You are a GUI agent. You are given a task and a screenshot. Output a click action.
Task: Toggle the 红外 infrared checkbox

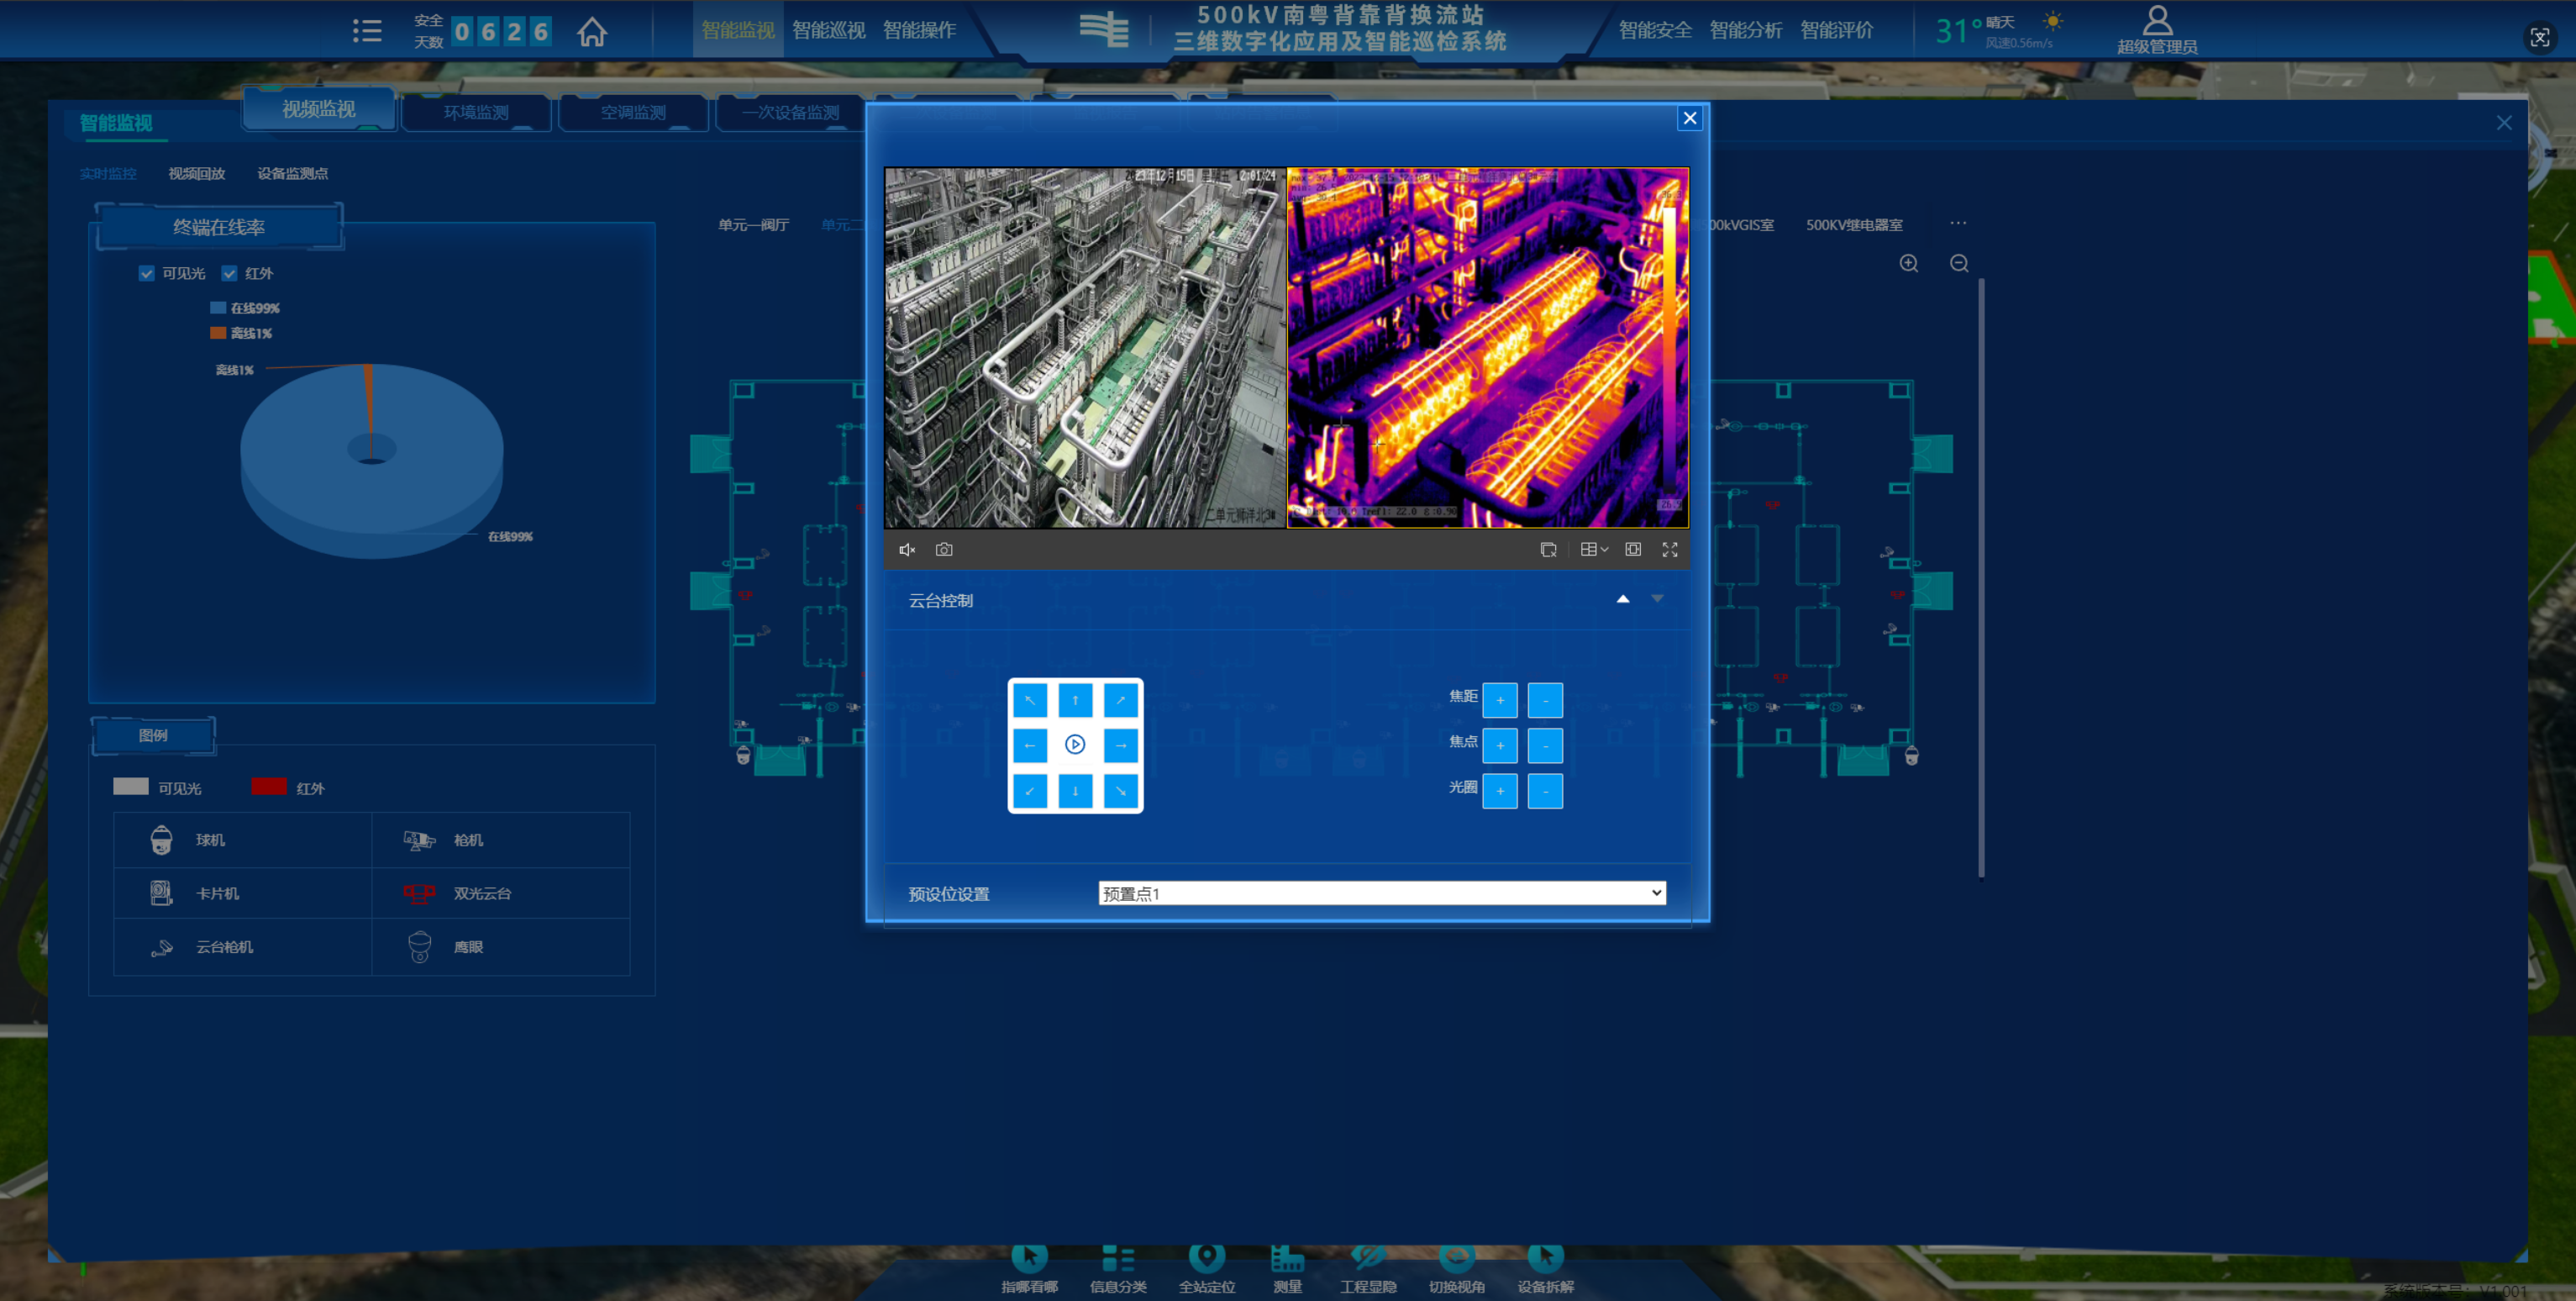coord(230,274)
